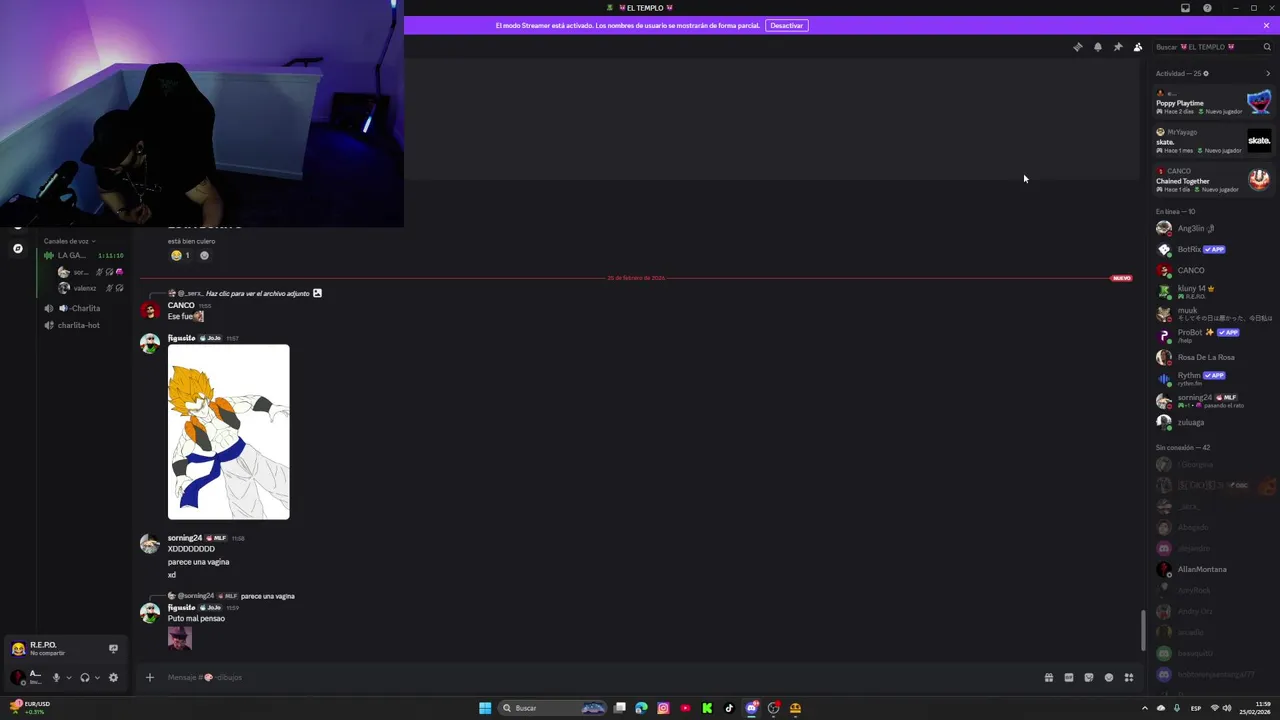Screen dimensions: 1280x720
Task: Click the search magnifier in server search
Action: tap(1267, 47)
